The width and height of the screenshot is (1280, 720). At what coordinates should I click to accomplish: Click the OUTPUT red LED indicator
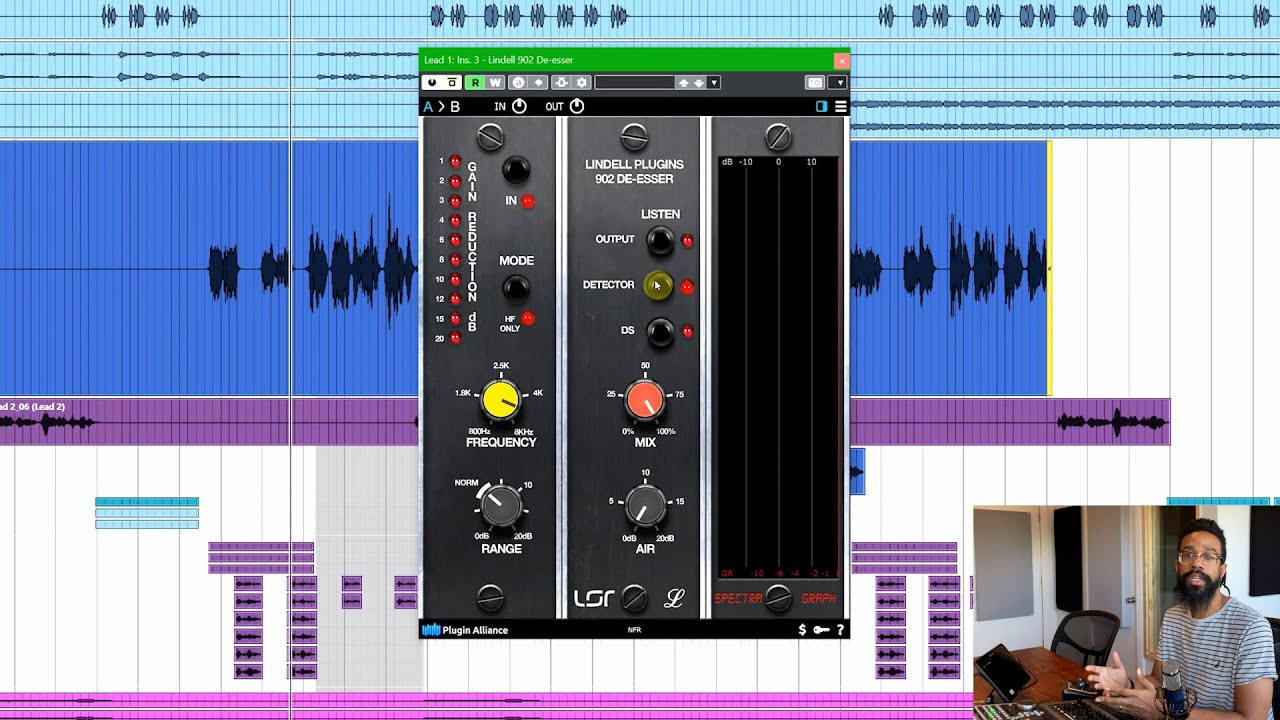(x=687, y=241)
